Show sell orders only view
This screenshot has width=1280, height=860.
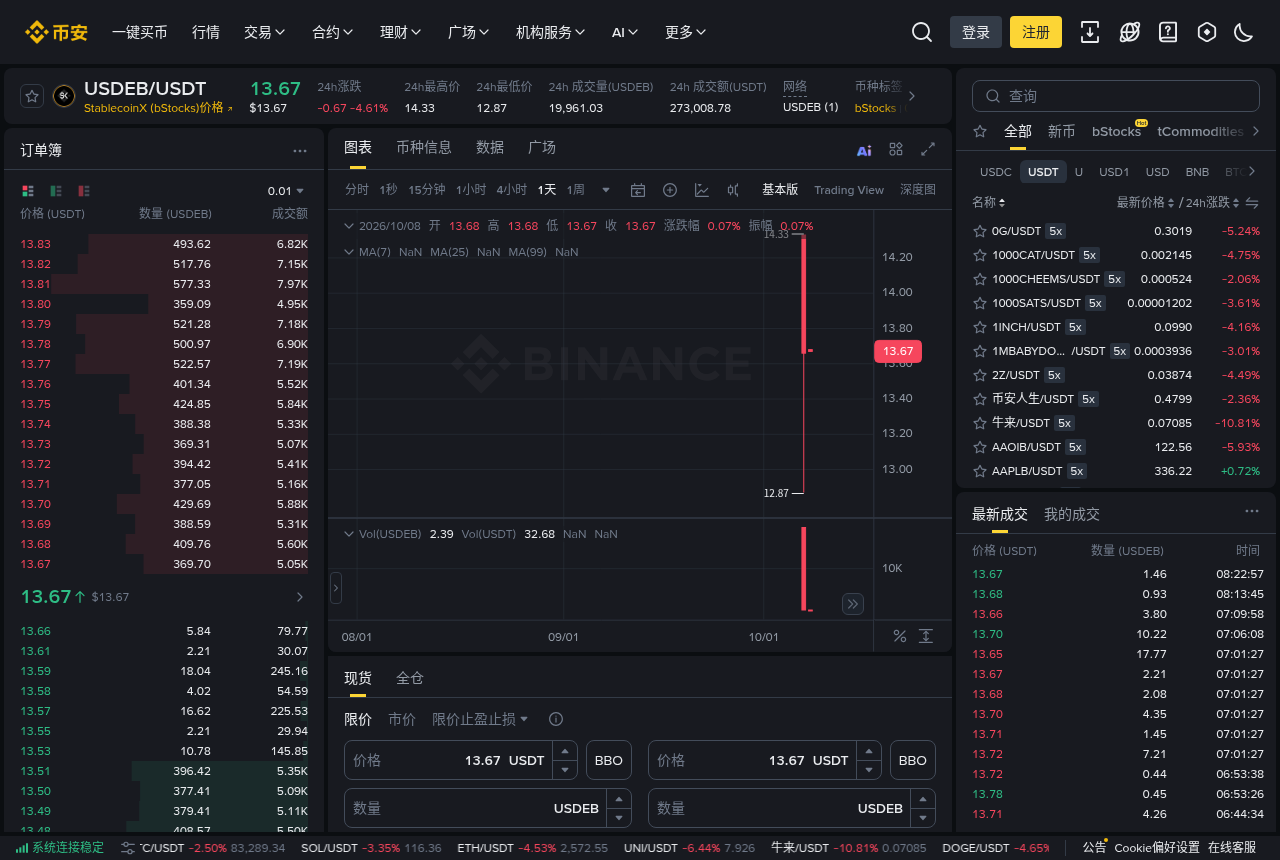(x=84, y=191)
